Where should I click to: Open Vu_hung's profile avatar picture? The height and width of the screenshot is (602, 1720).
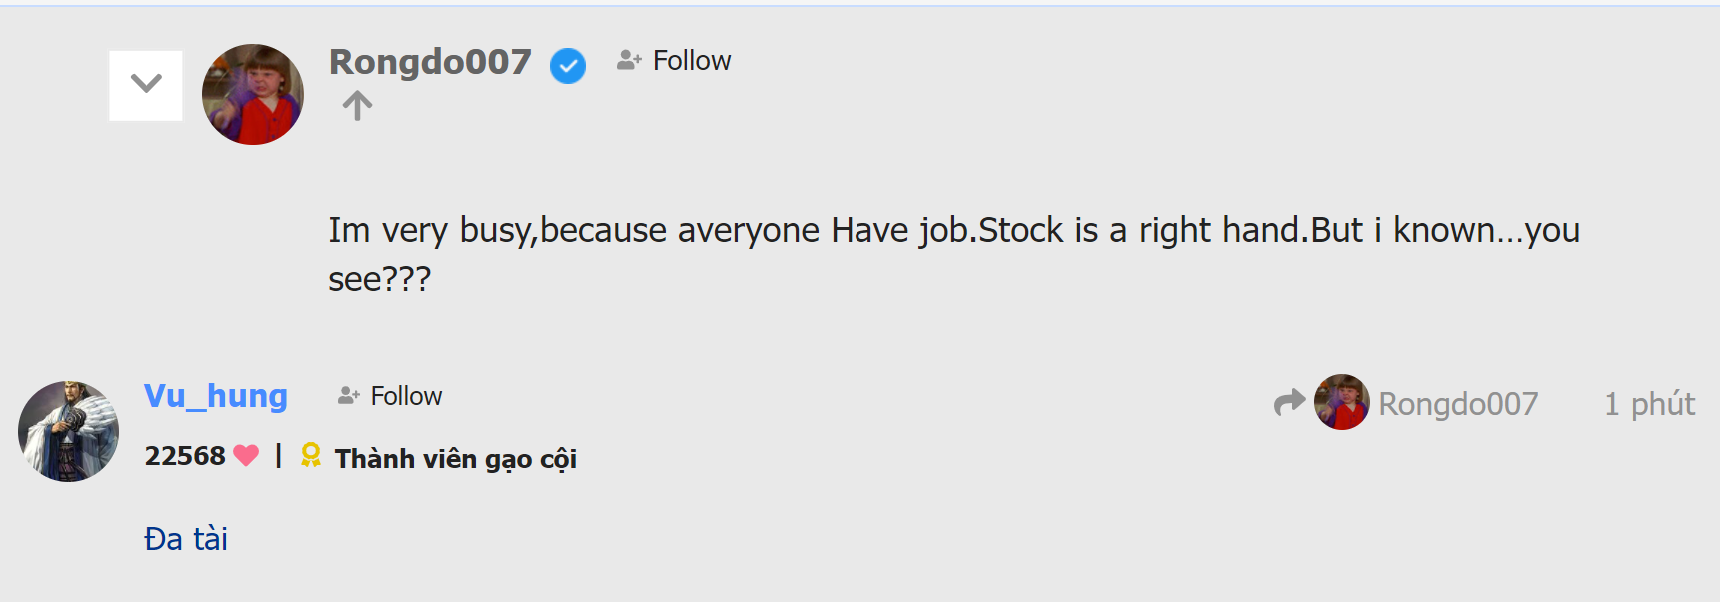coord(68,431)
